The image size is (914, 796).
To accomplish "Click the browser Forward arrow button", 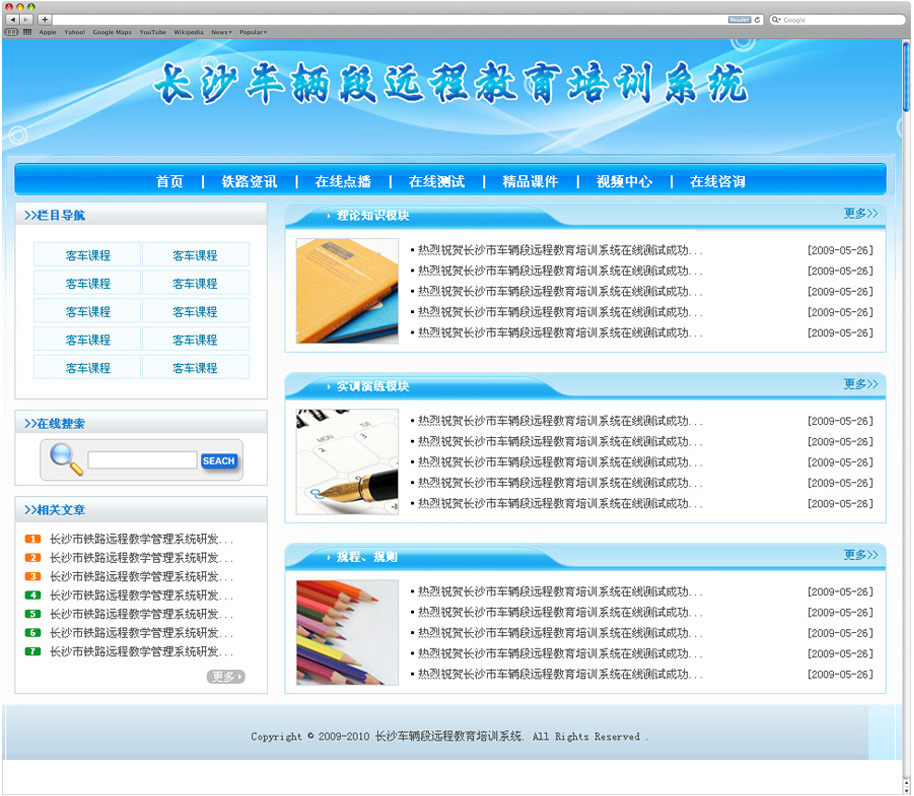I will tap(26, 20).
